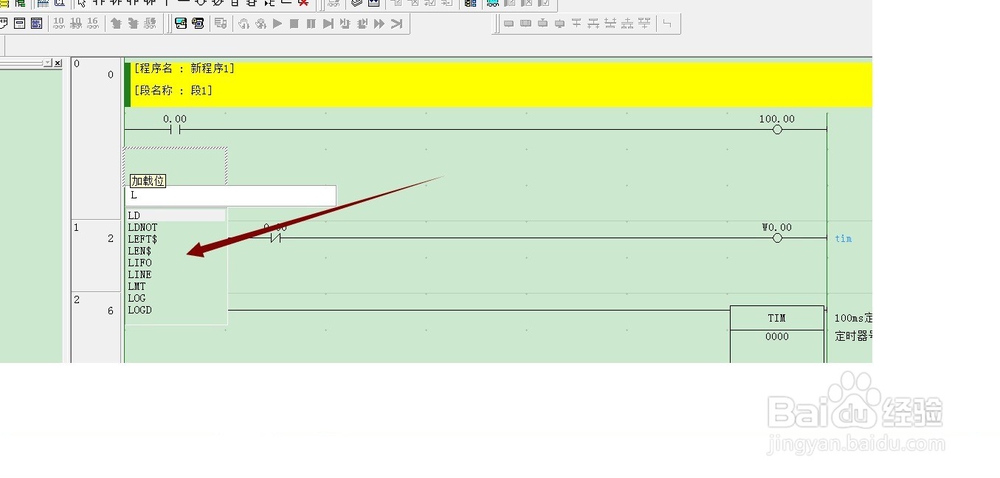Start simulation with the Run play icon
This screenshot has width=1000, height=478.
(x=277, y=24)
